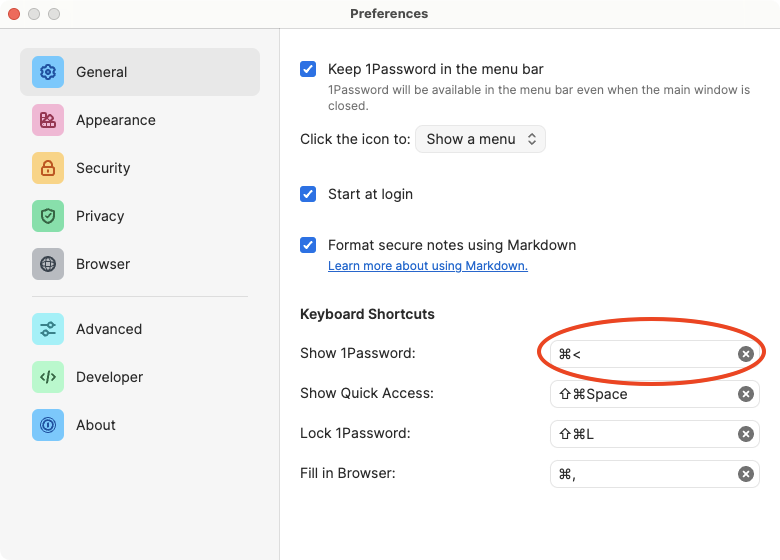Screen dimensions: 780x560
Task: Open the Developer code icon
Action: pos(48,377)
